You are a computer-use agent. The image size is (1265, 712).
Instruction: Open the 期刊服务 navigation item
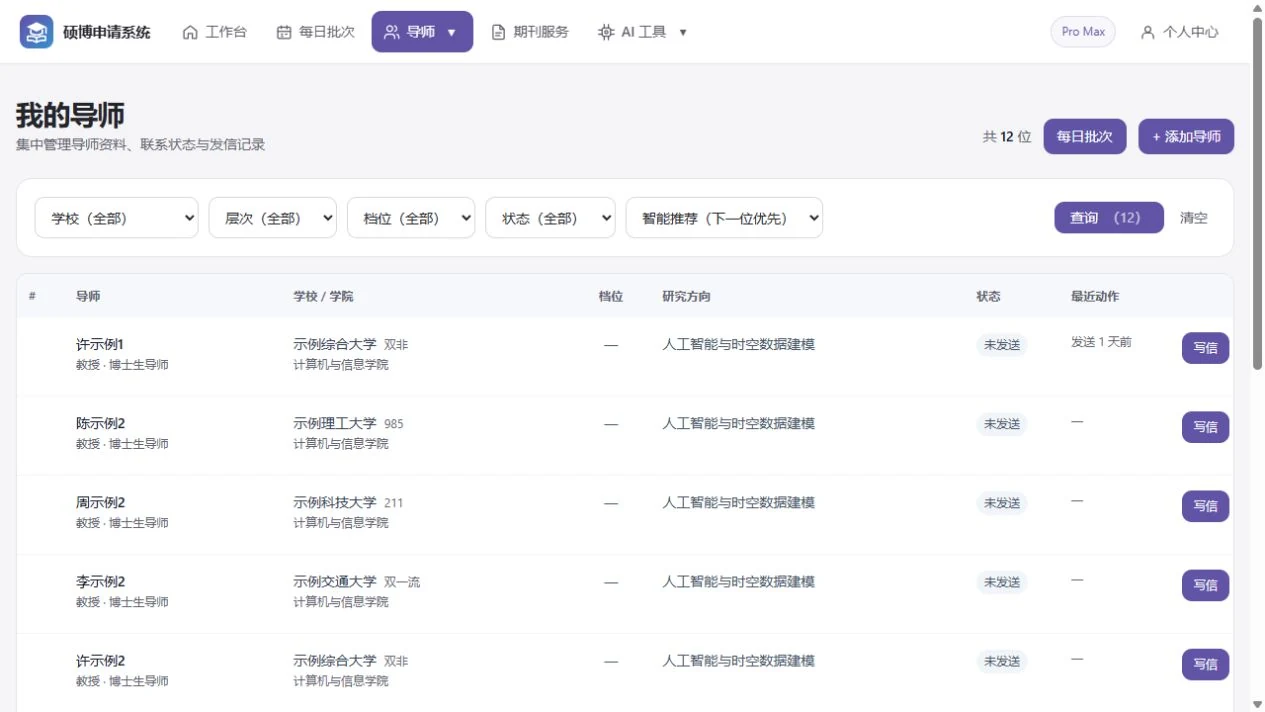[530, 32]
